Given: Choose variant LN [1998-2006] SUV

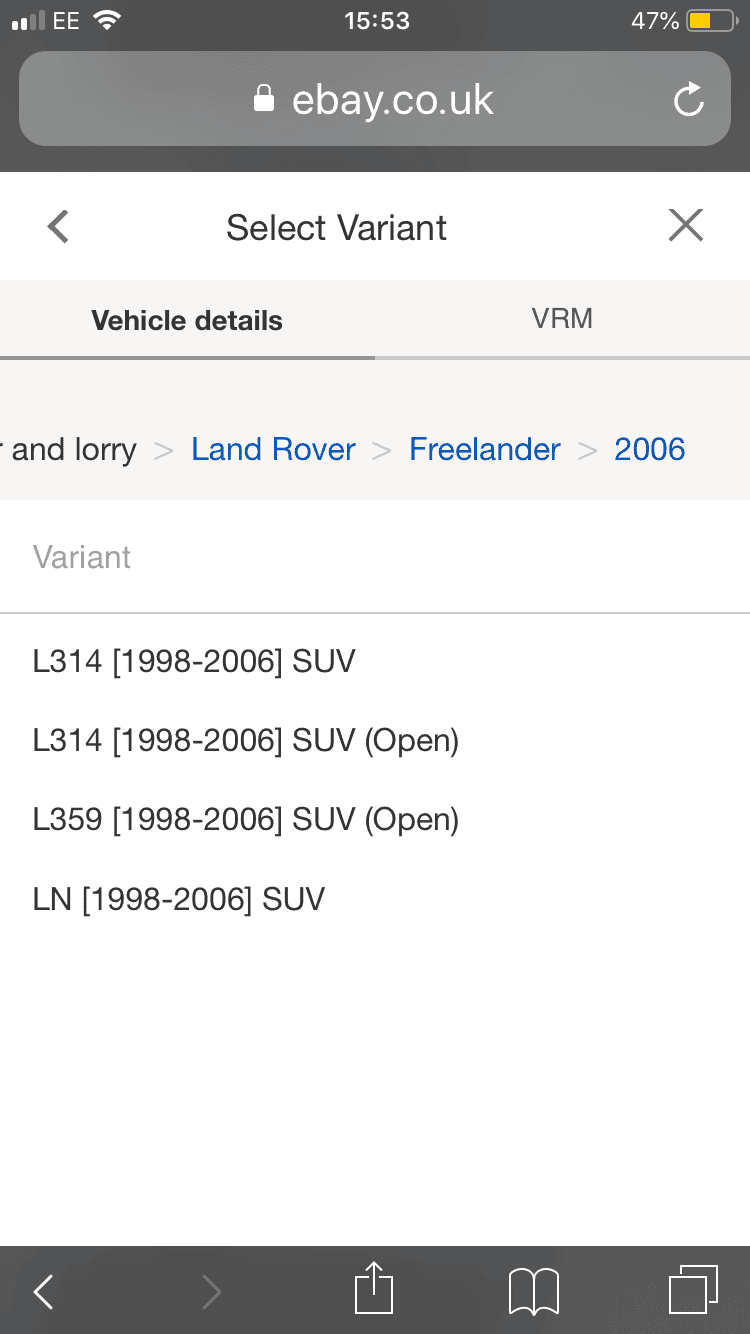Looking at the screenshot, I should coord(375,900).
